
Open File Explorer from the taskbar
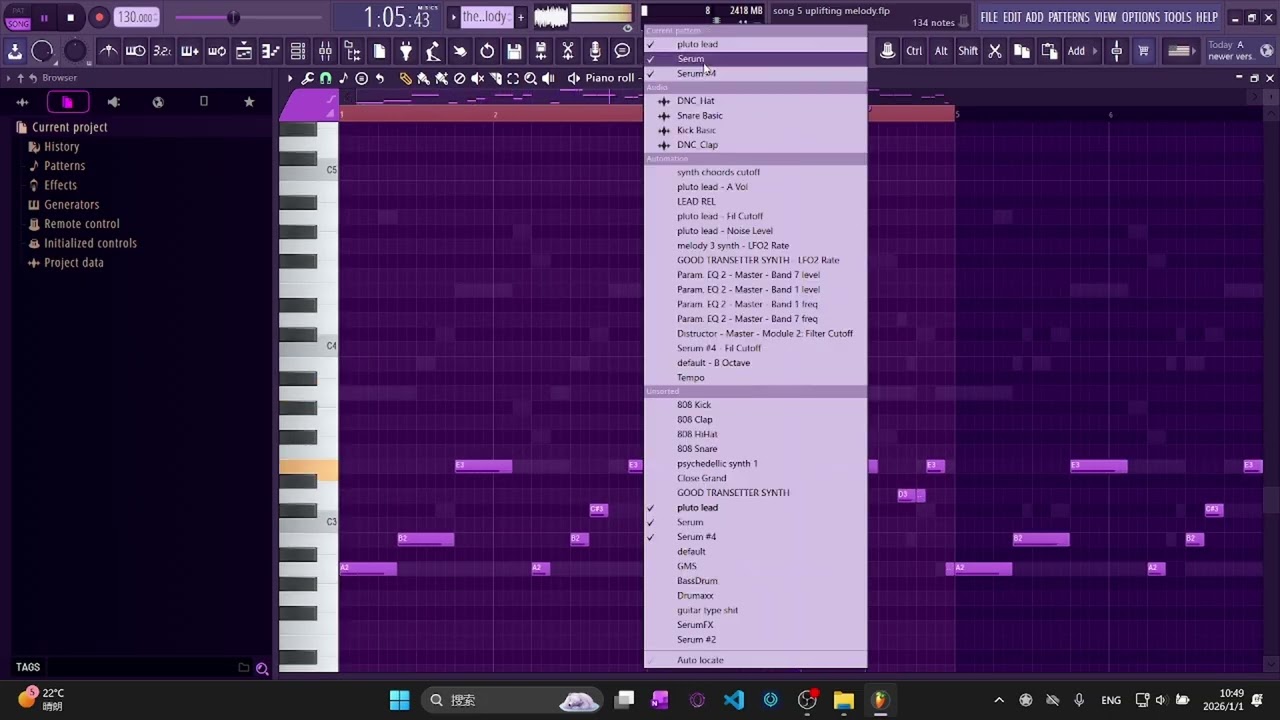(x=843, y=700)
